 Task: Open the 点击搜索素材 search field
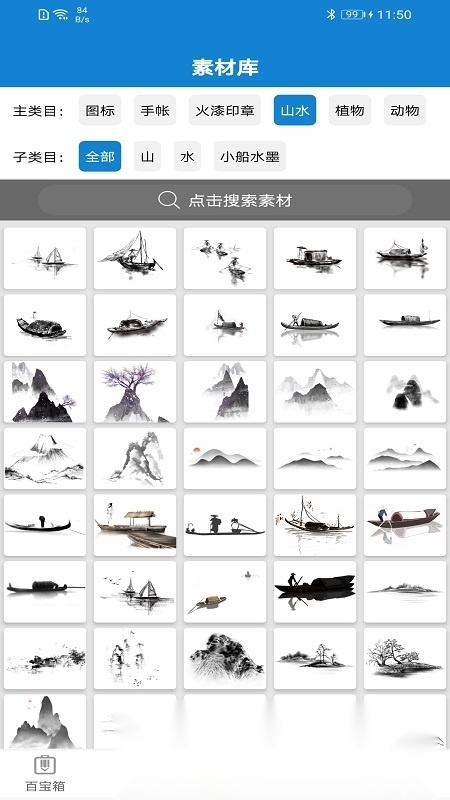point(225,200)
